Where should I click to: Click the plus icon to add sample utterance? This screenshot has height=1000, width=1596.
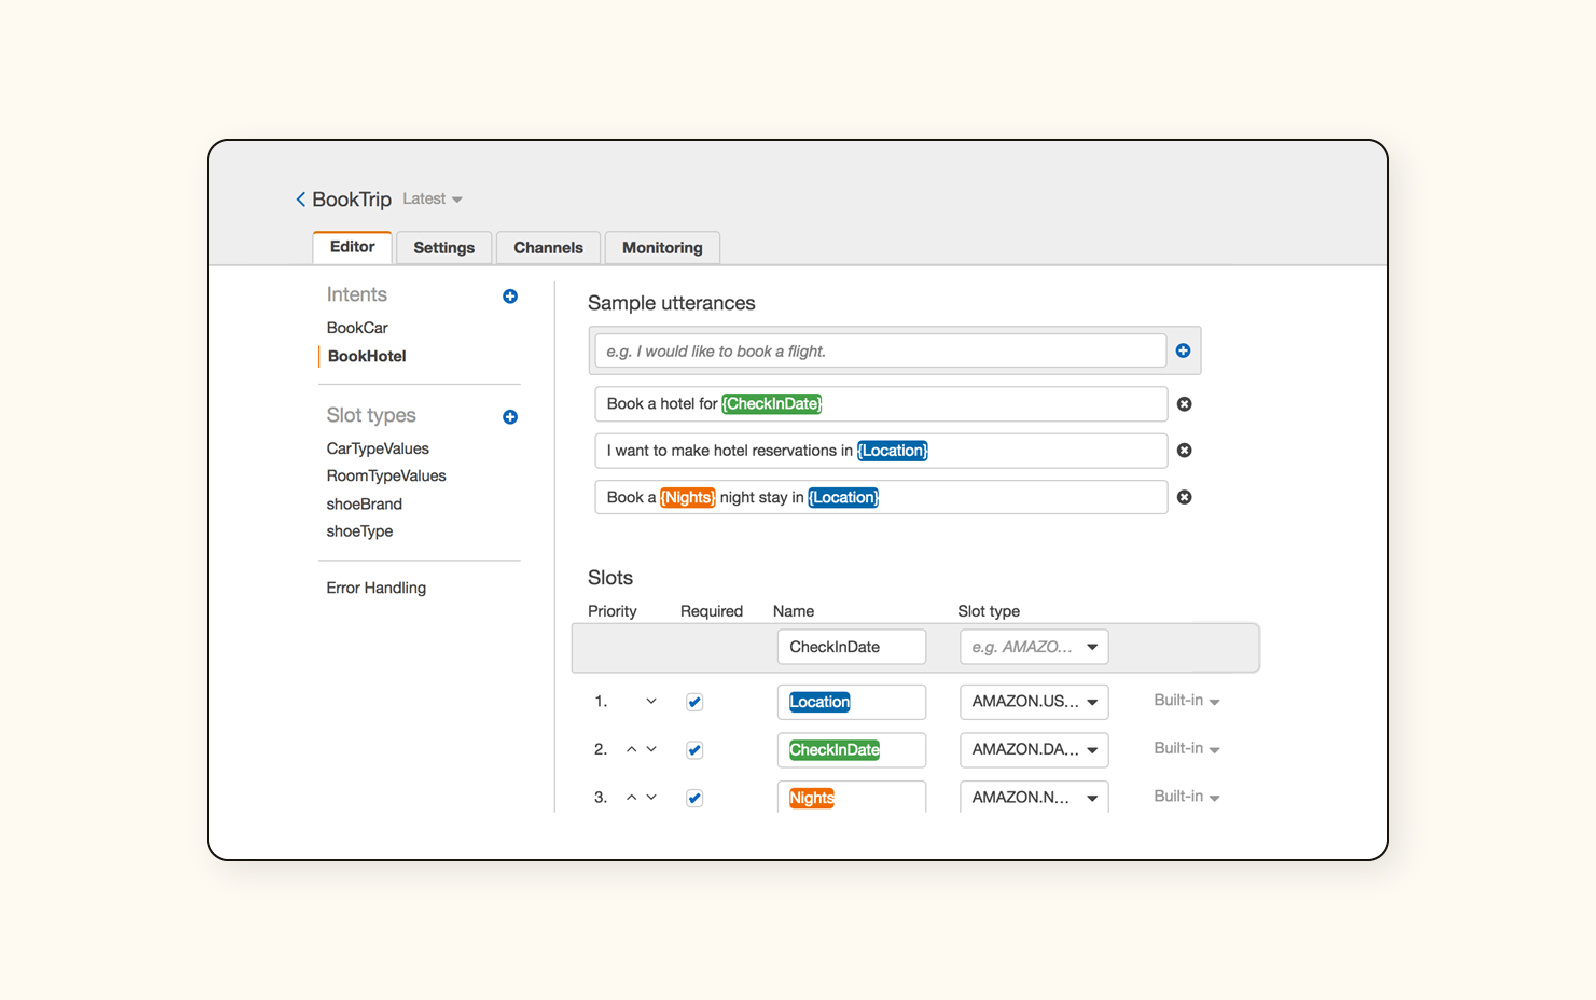tap(1183, 351)
